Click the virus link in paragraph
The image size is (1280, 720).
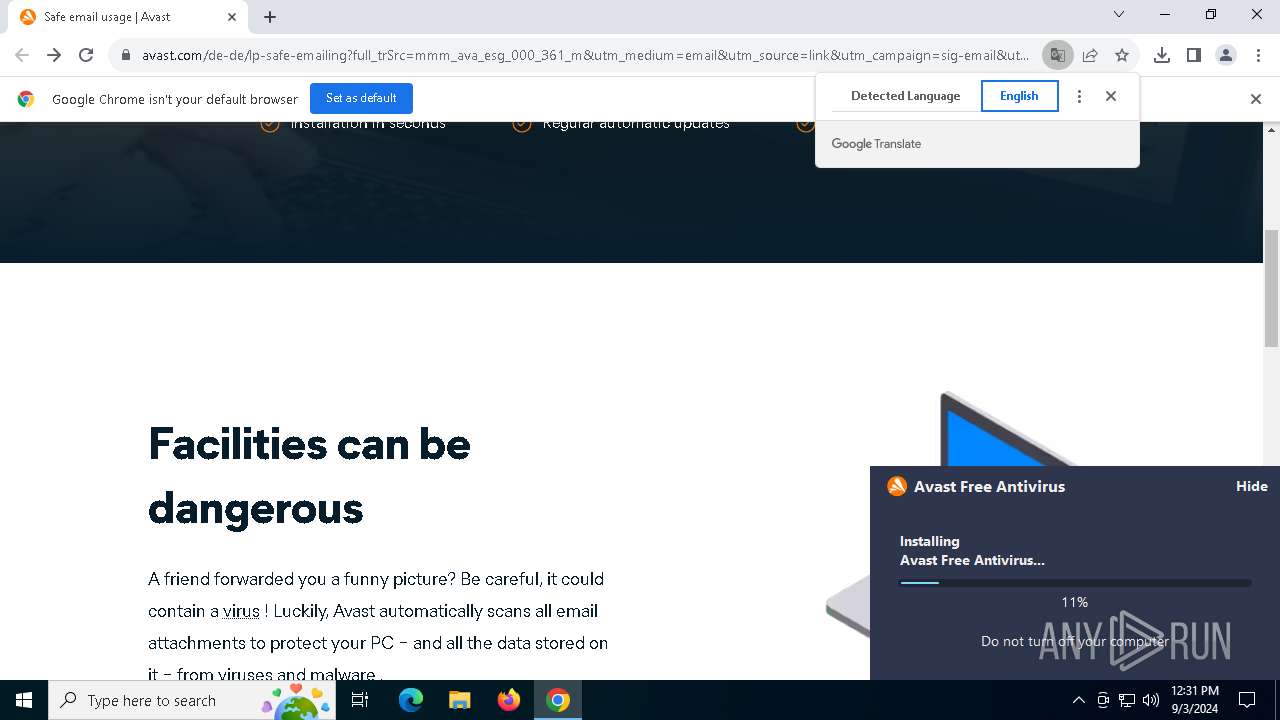click(x=241, y=611)
